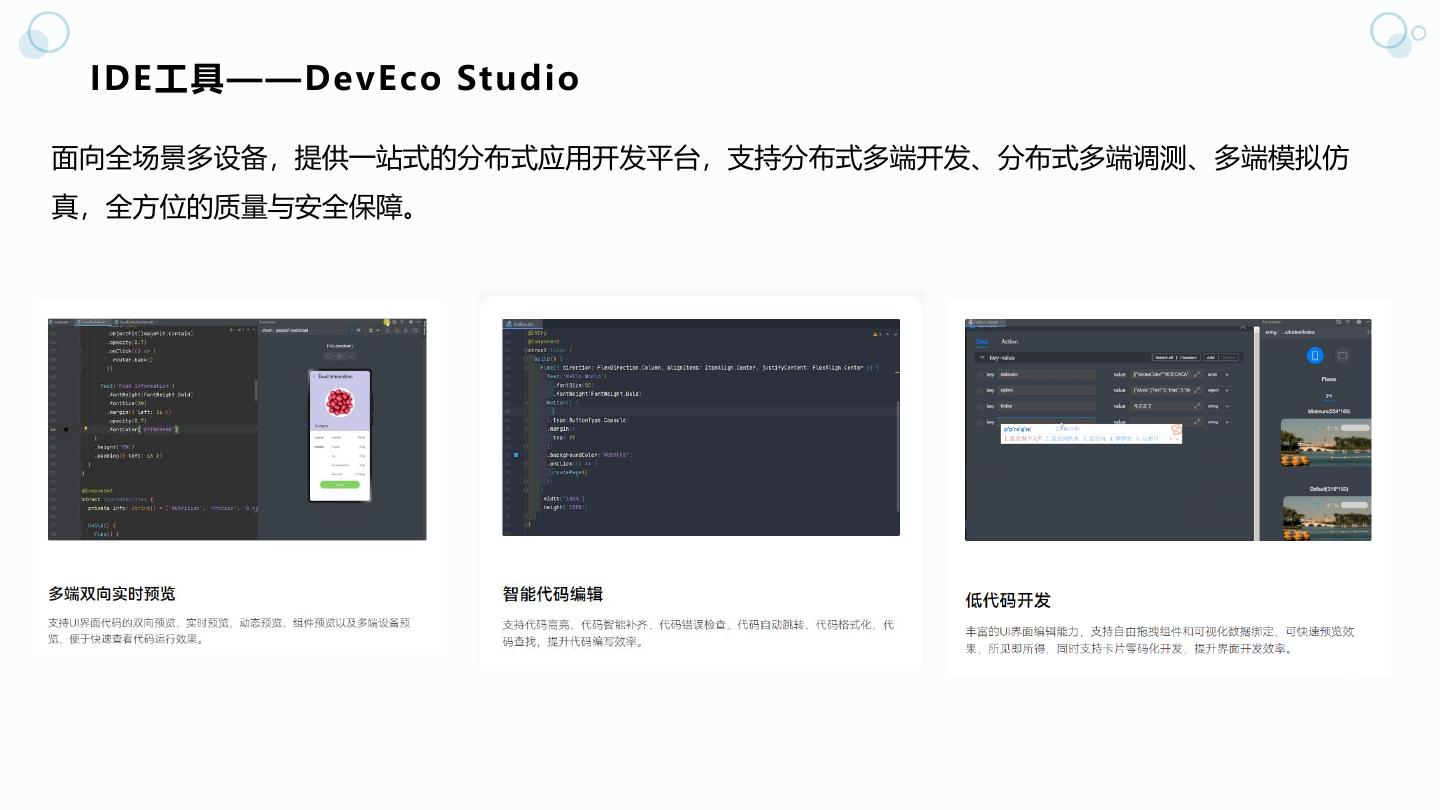Select the tablet device icon beside Phone

1342,355
